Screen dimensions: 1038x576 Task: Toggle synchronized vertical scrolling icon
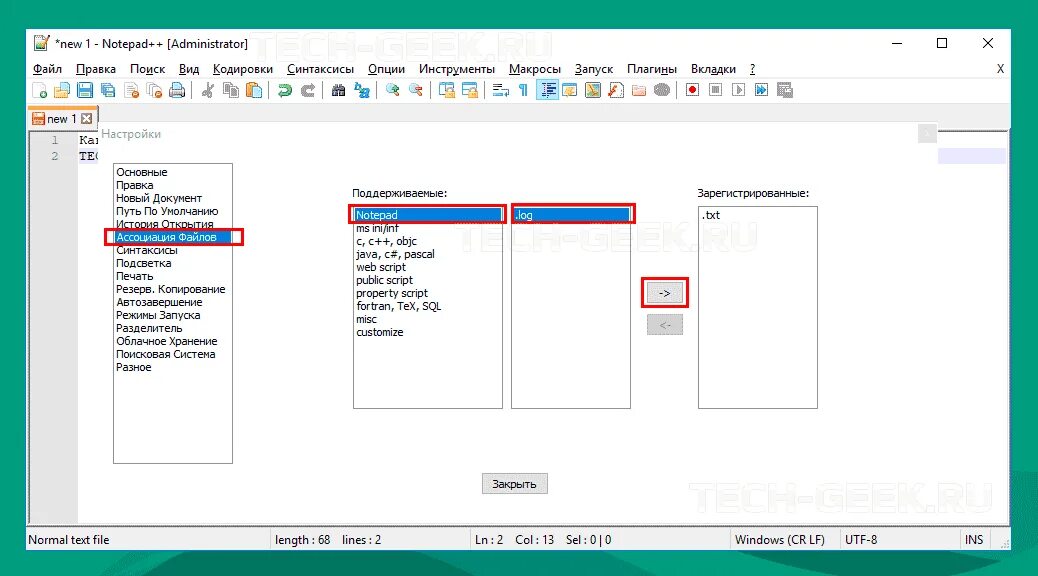447,90
